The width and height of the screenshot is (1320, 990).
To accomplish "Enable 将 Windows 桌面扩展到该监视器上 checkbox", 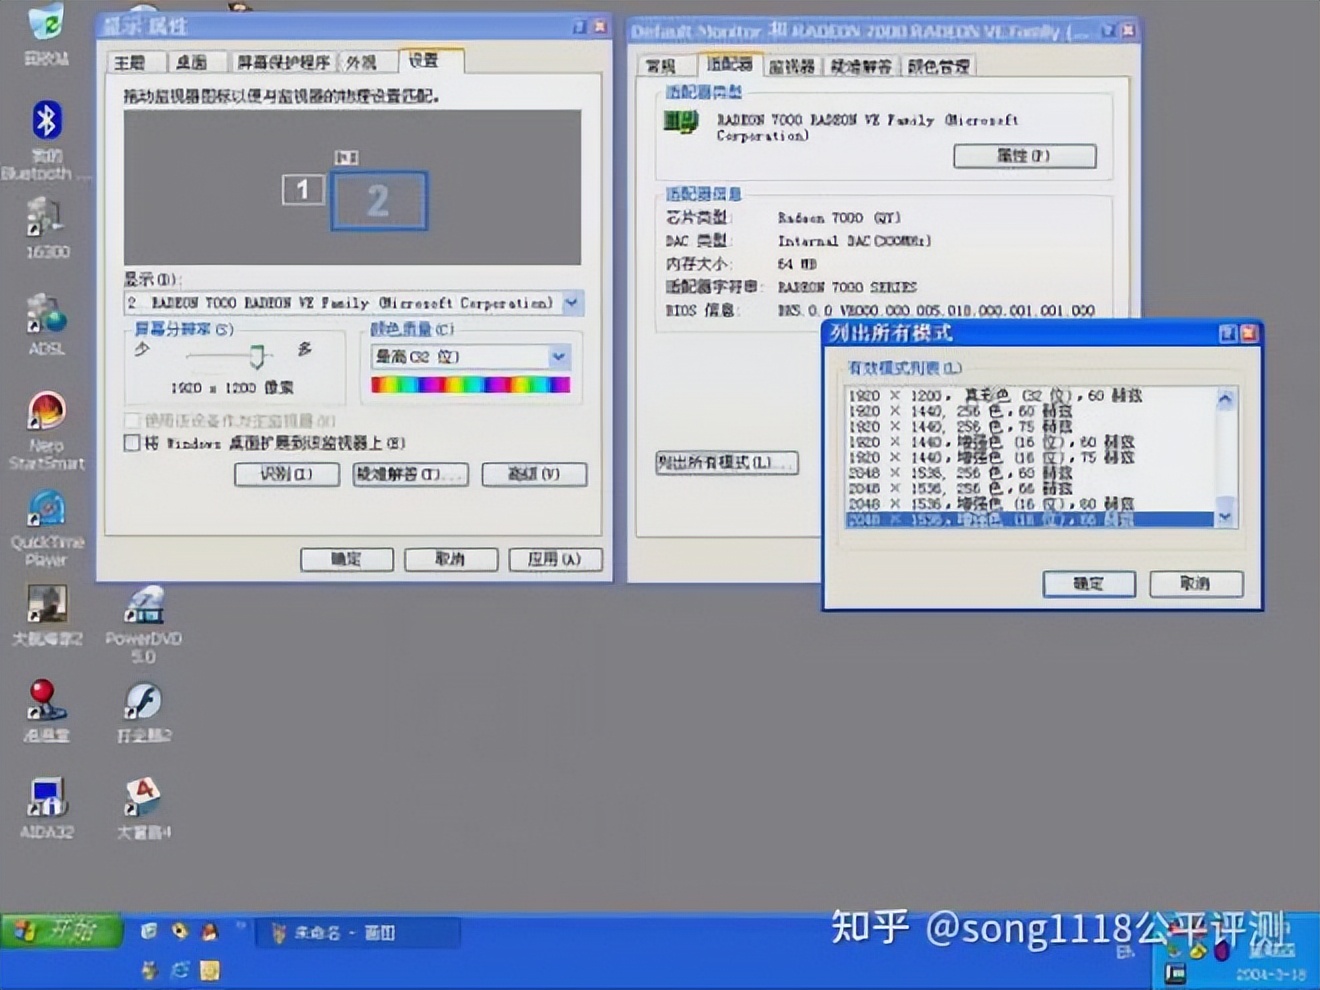I will (131, 442).
